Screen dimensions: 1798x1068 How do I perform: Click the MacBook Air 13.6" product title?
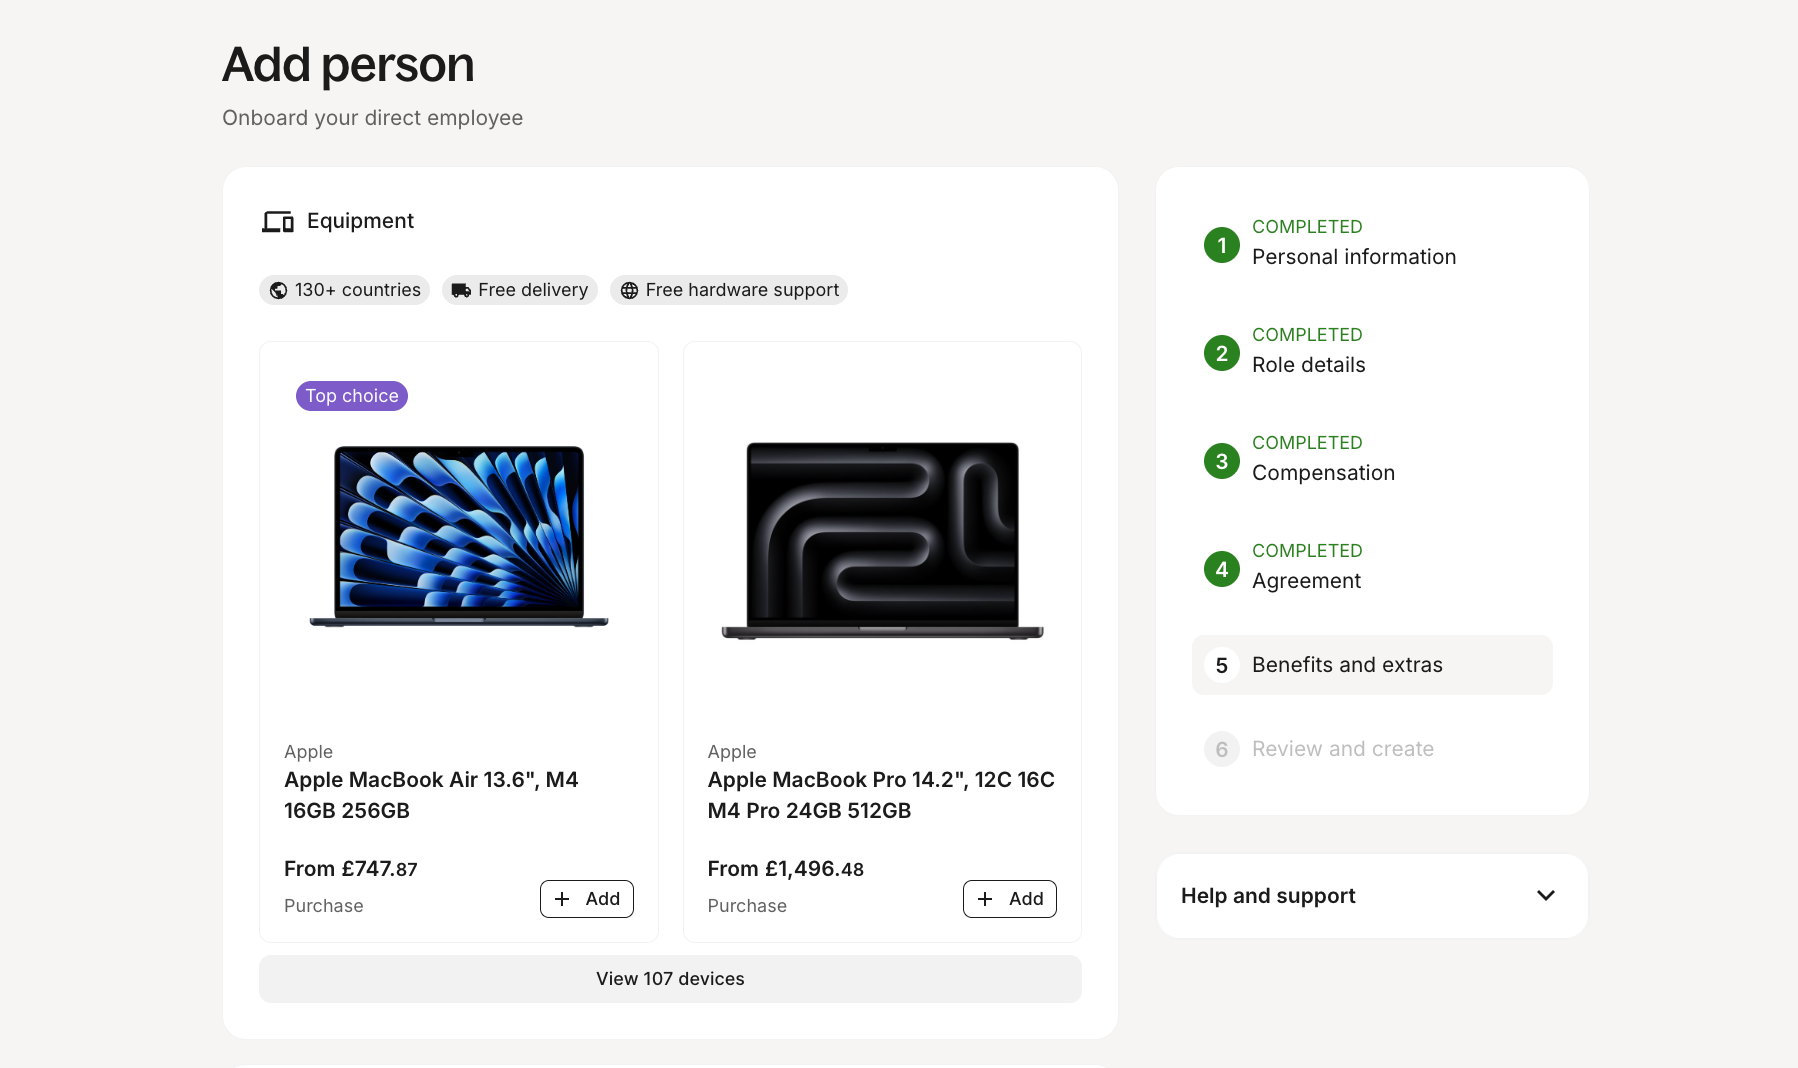point(431,795)
